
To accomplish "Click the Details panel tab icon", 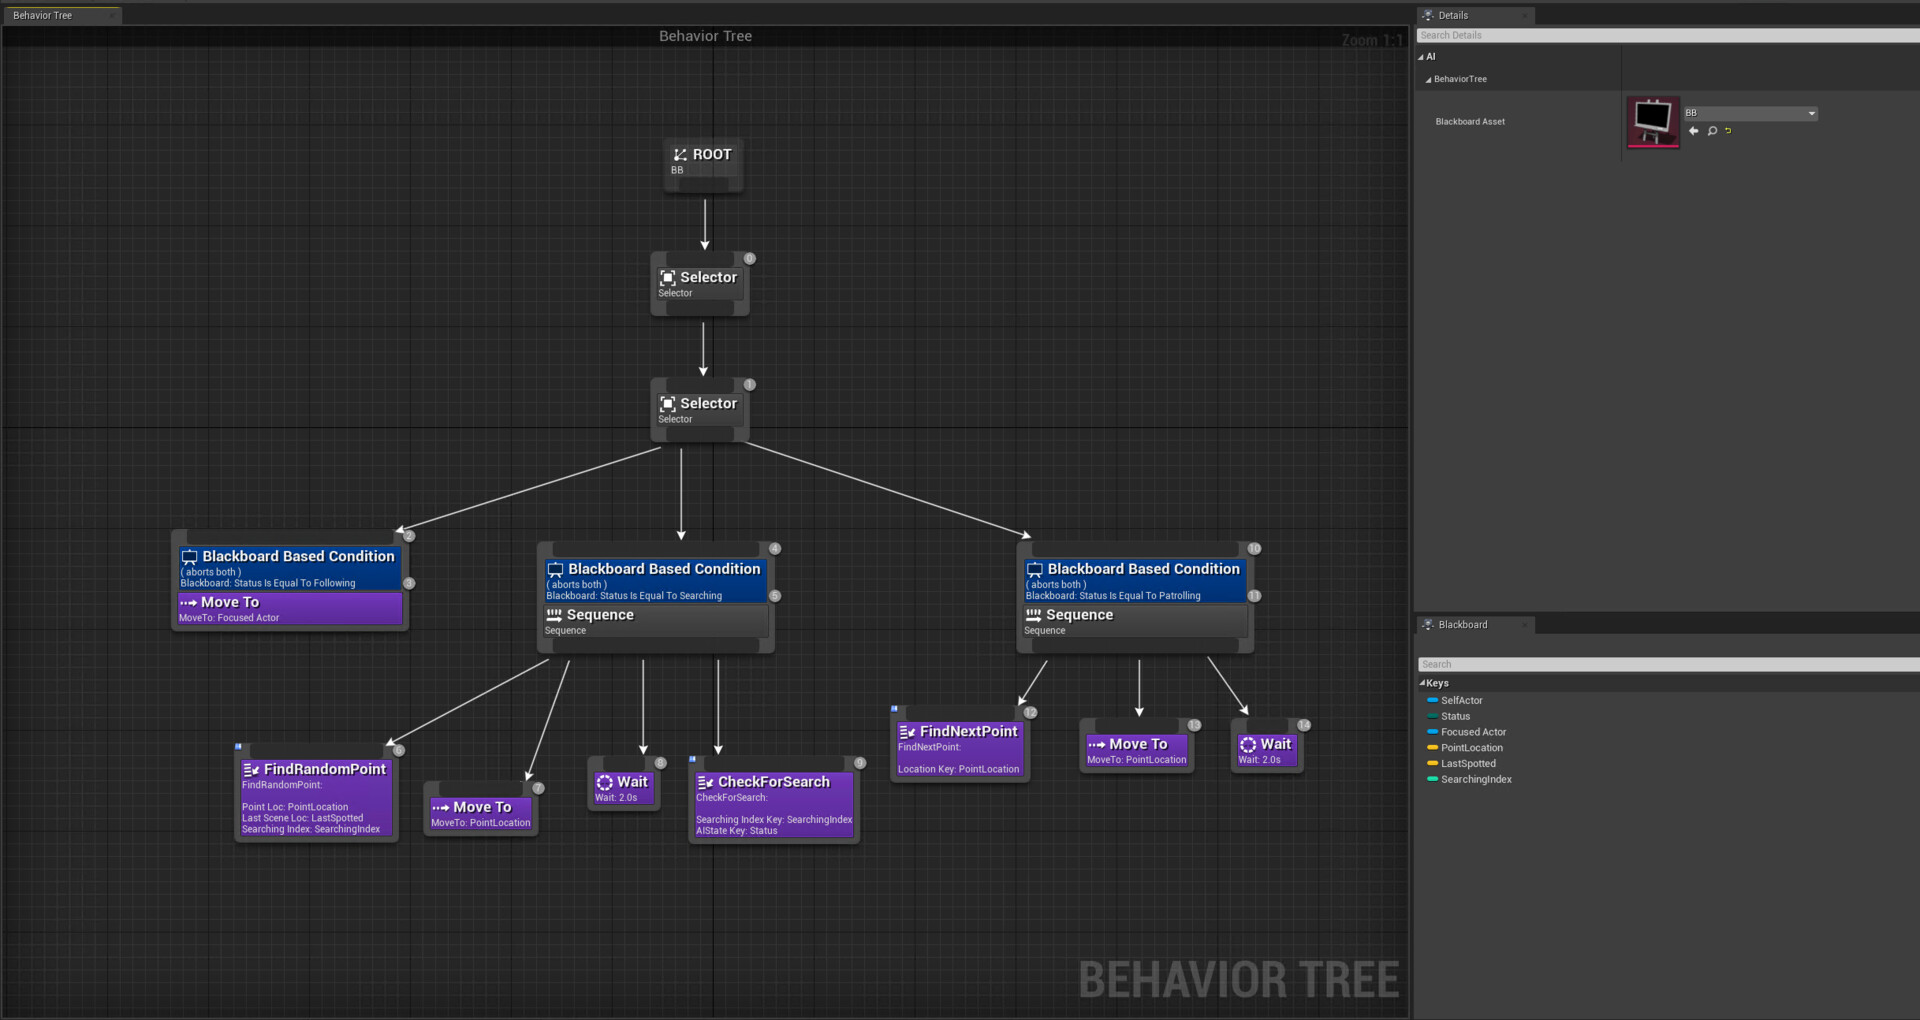I will pyautogui.click(x=1428, y=15).
